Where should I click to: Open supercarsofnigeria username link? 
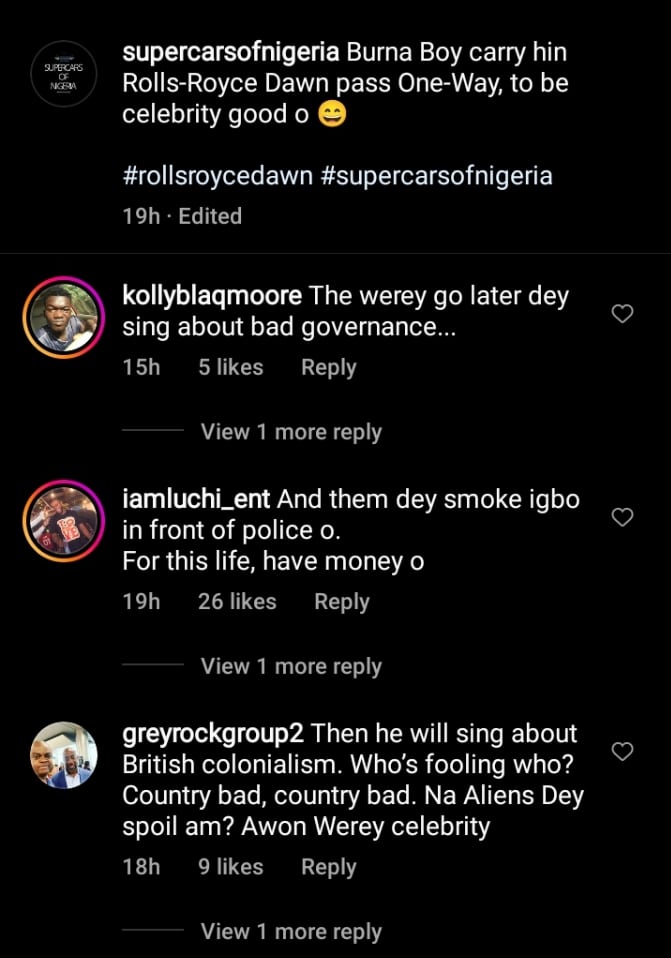[231, 53]
